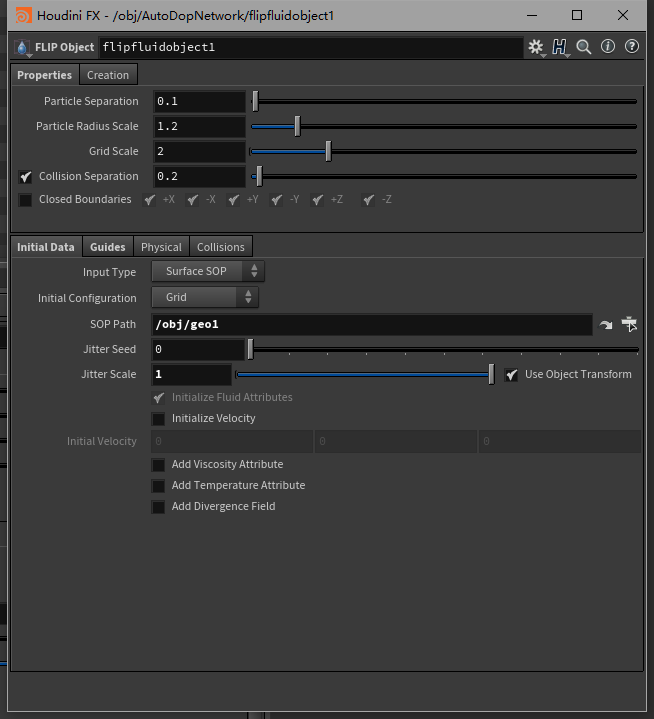
Task: Click the Initialize Fluid Attributes checkbox
Action: coord(158,398)
